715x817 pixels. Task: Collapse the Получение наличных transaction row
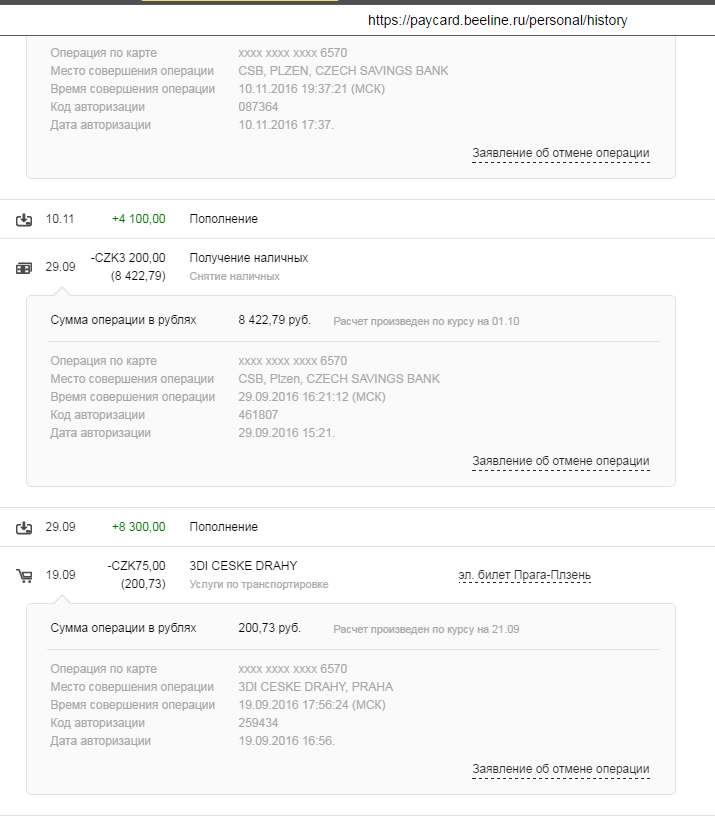point(358,267)
